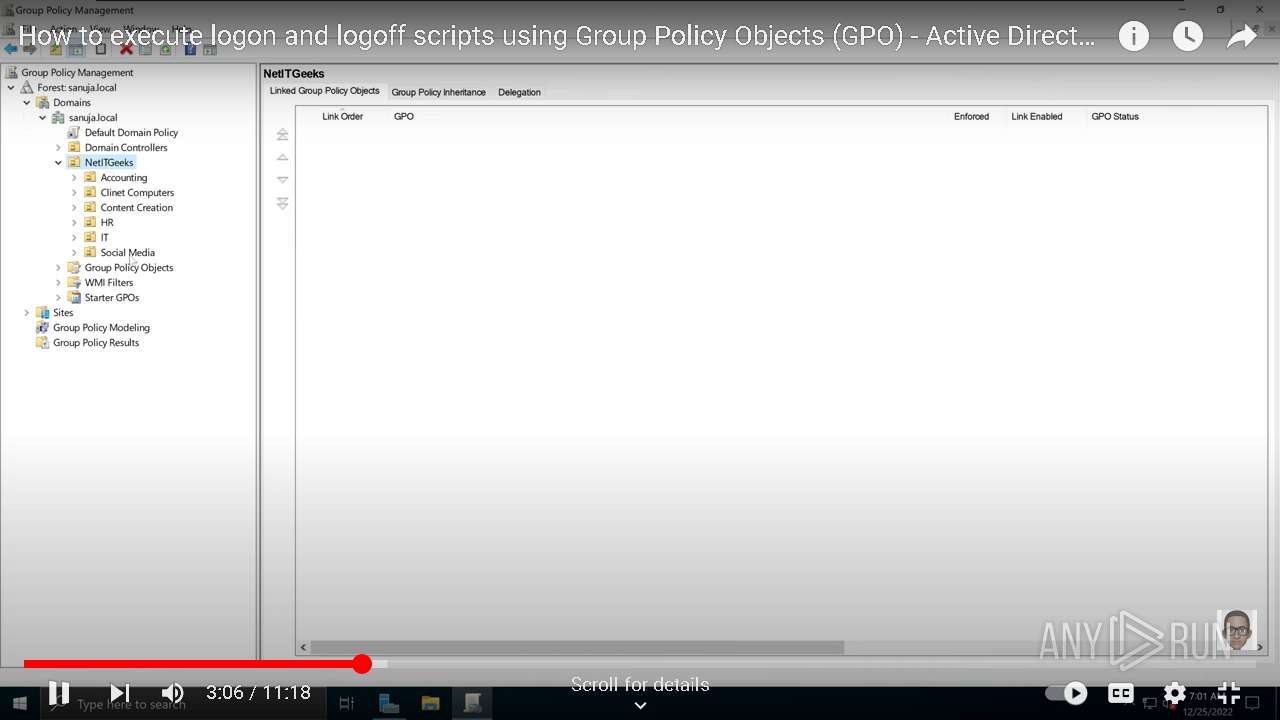Sort by Link Enabled column

coord(1037,117)
